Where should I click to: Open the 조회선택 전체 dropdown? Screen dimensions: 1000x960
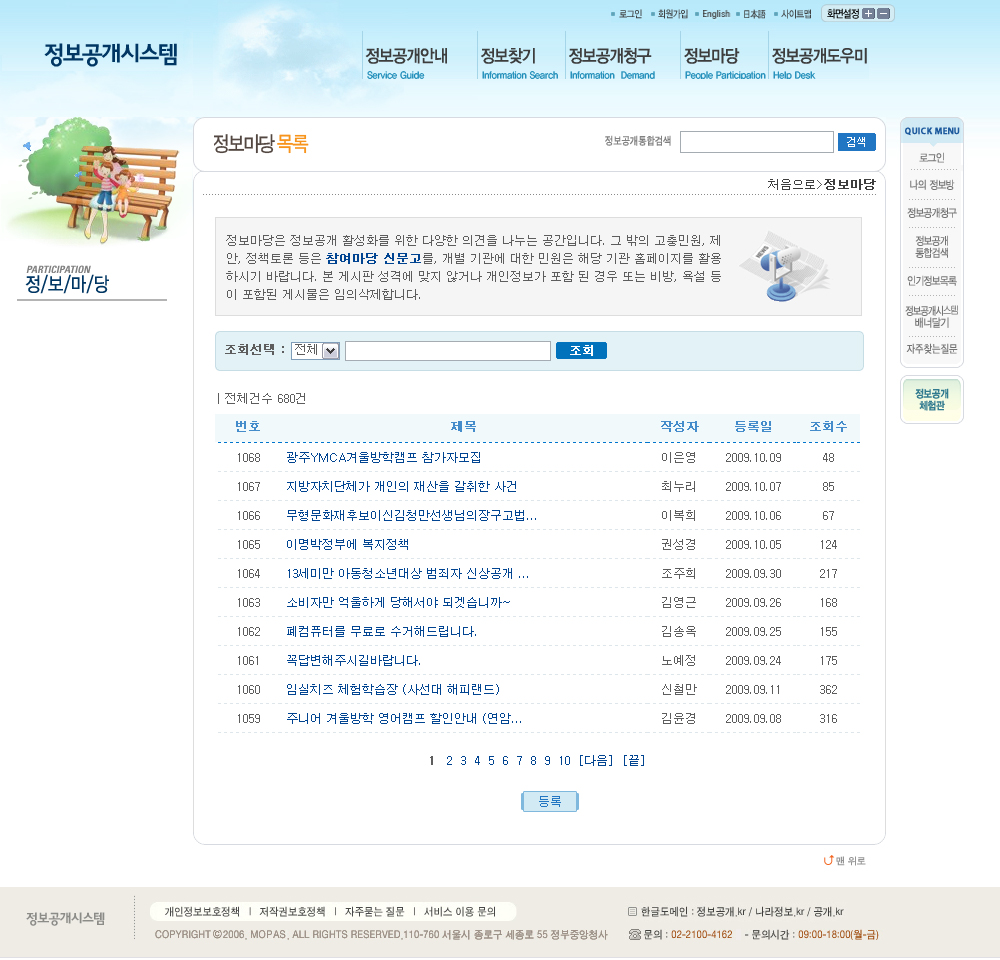tap(316, 350)
